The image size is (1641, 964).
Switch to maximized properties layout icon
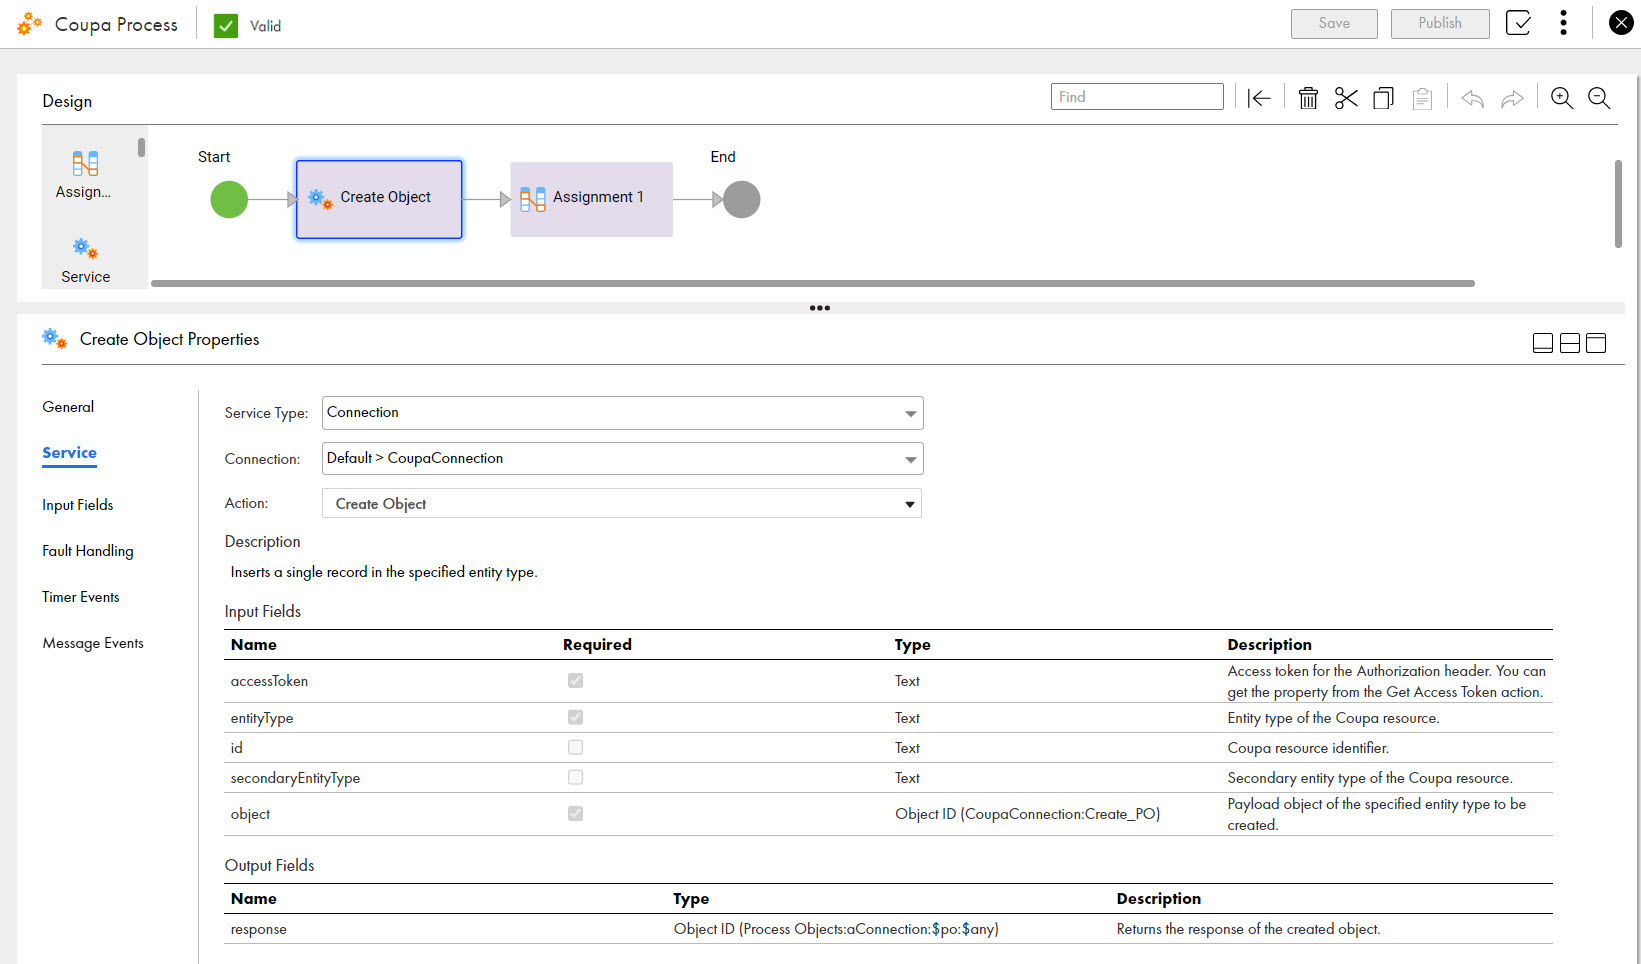point(1597,343)
